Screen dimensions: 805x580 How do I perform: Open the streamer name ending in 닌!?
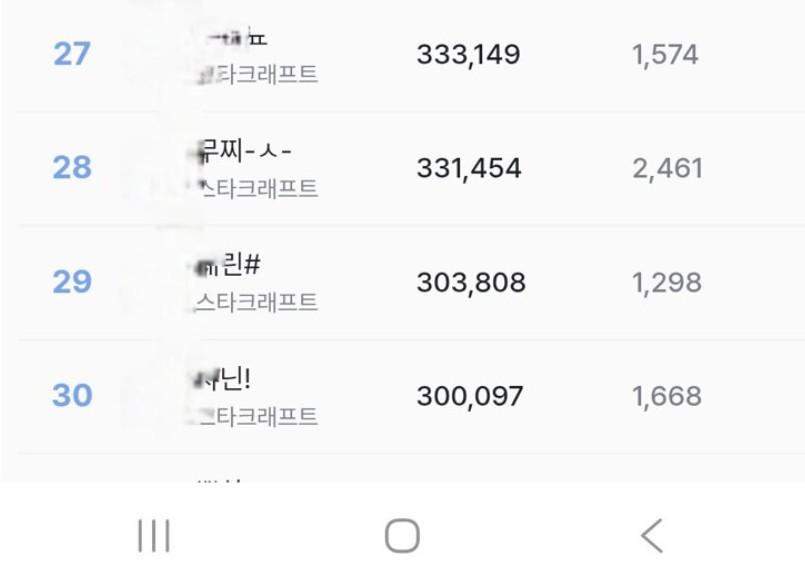[x=225, y=380]
